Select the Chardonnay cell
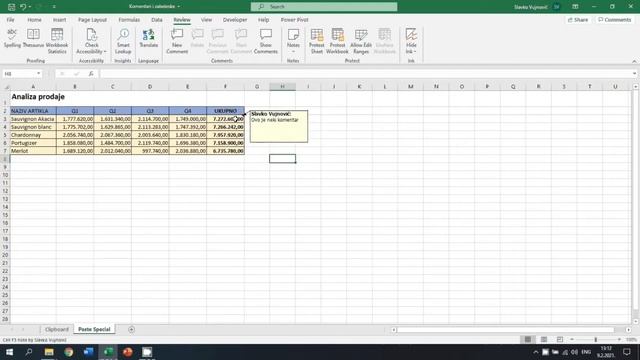Image resolution: width=640 pixels, height=360 pixels. click(33, 135)
